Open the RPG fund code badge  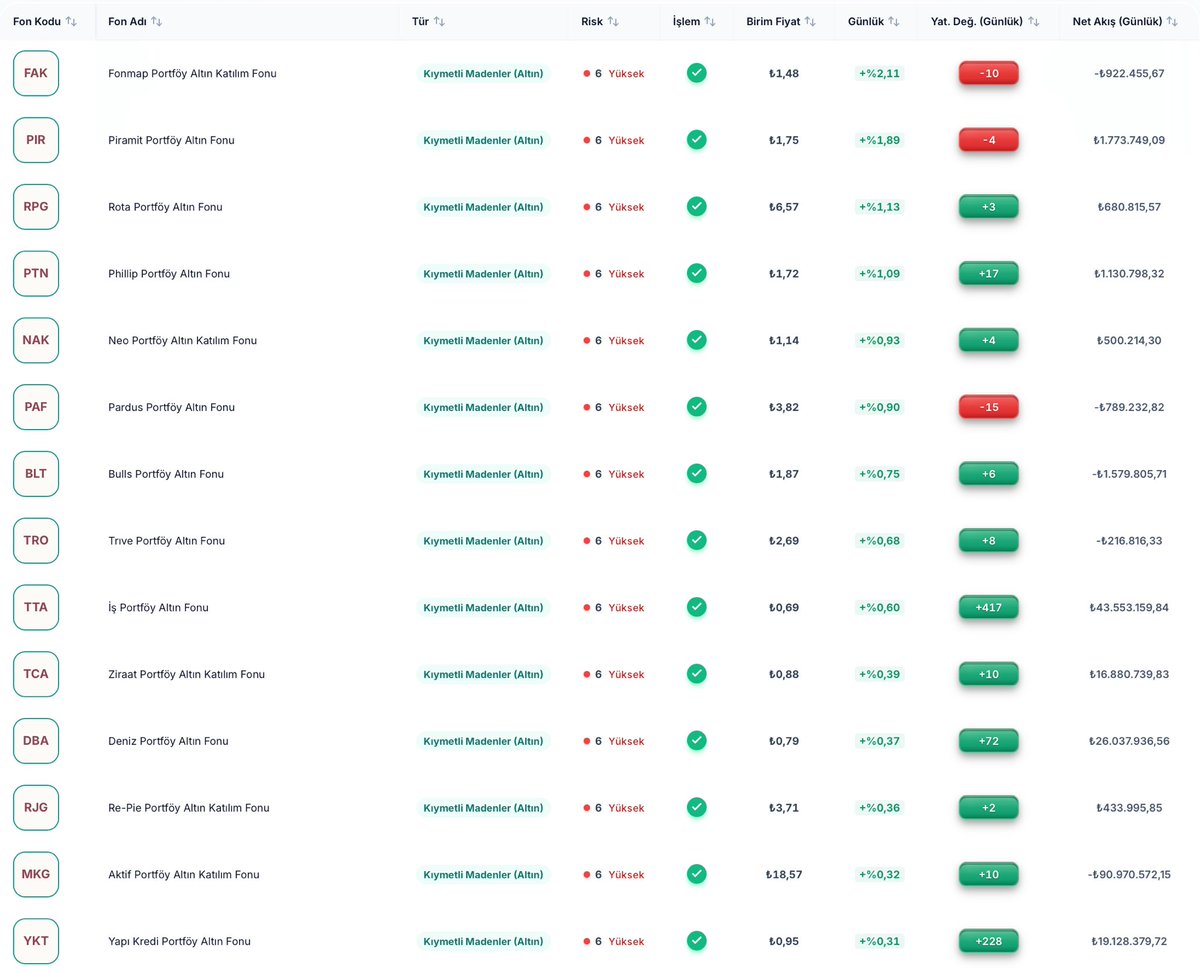36,207
